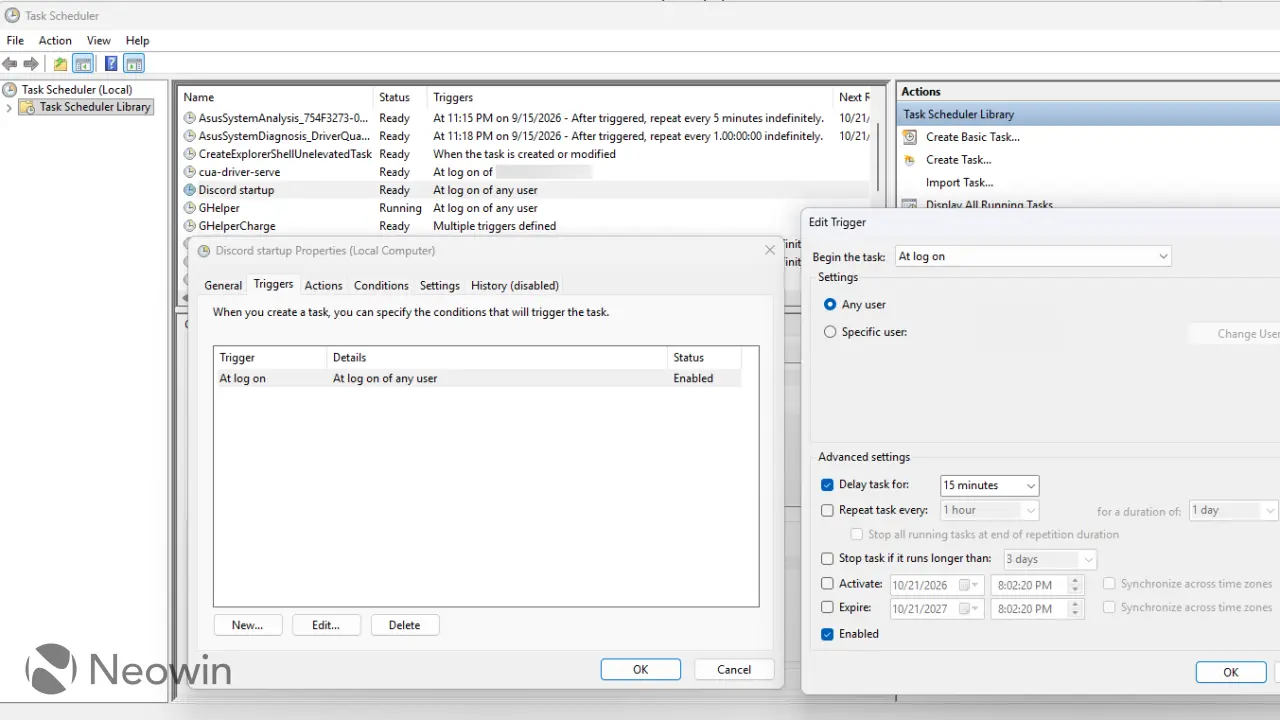Uncheck the Enabled checkbox in Edit Trigger
The height and width of the screenshot is (720, 1280).
[827, 634]
